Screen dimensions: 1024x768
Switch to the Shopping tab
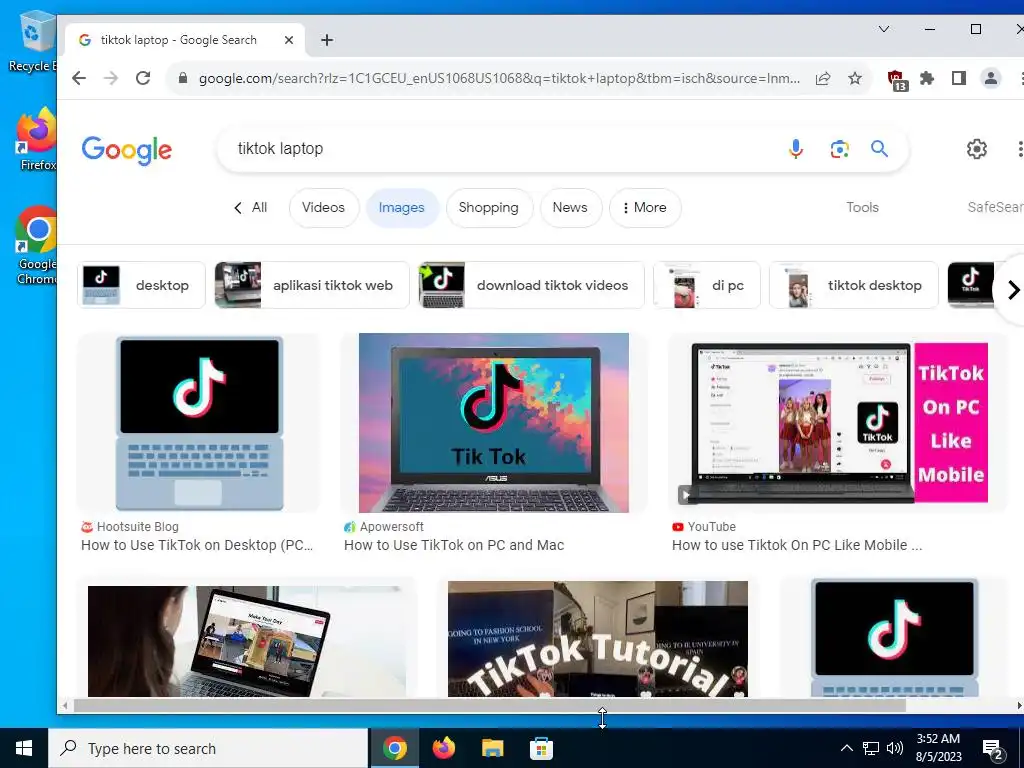(x=488, y=208)
